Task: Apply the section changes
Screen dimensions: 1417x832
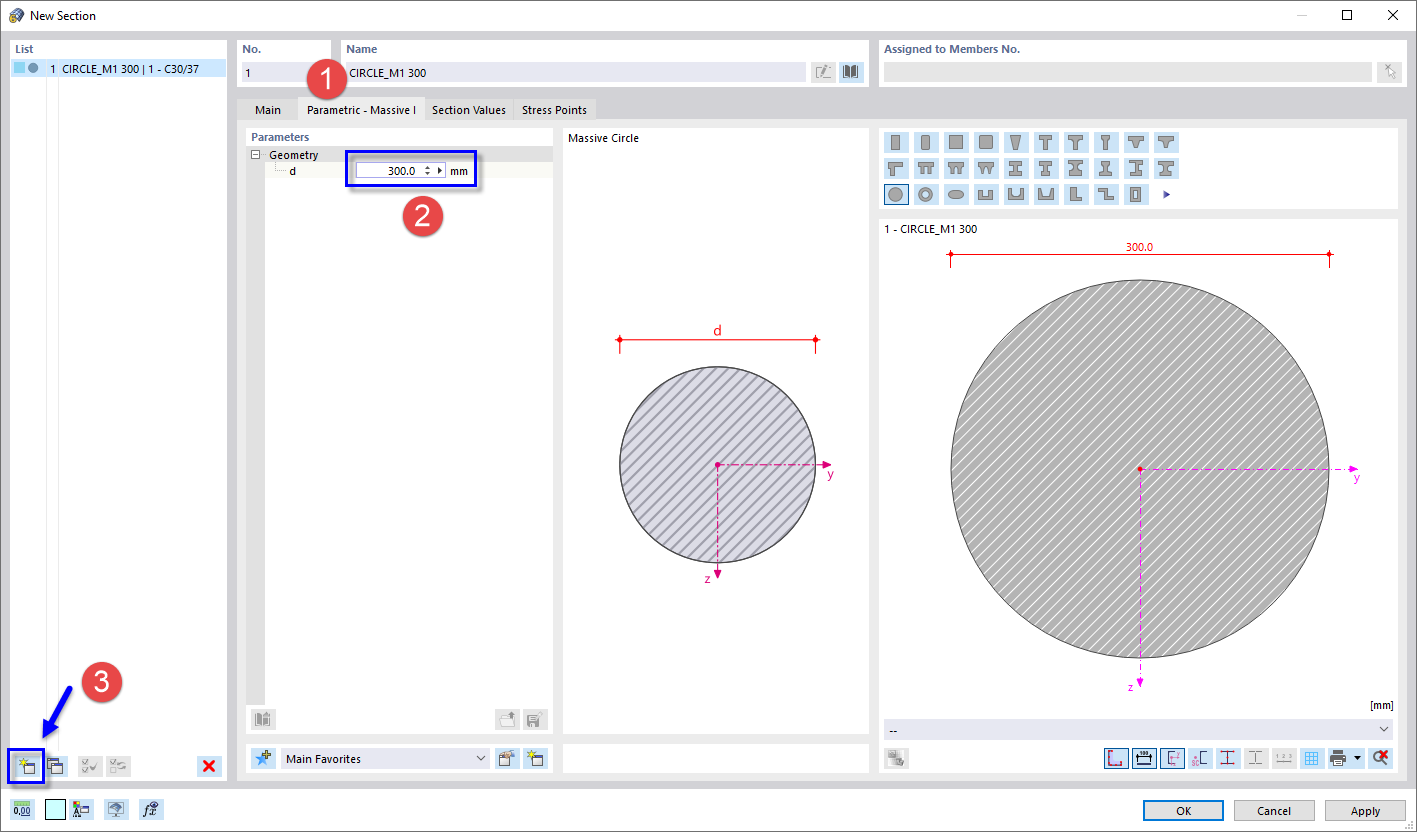Action: [1365, 810]
